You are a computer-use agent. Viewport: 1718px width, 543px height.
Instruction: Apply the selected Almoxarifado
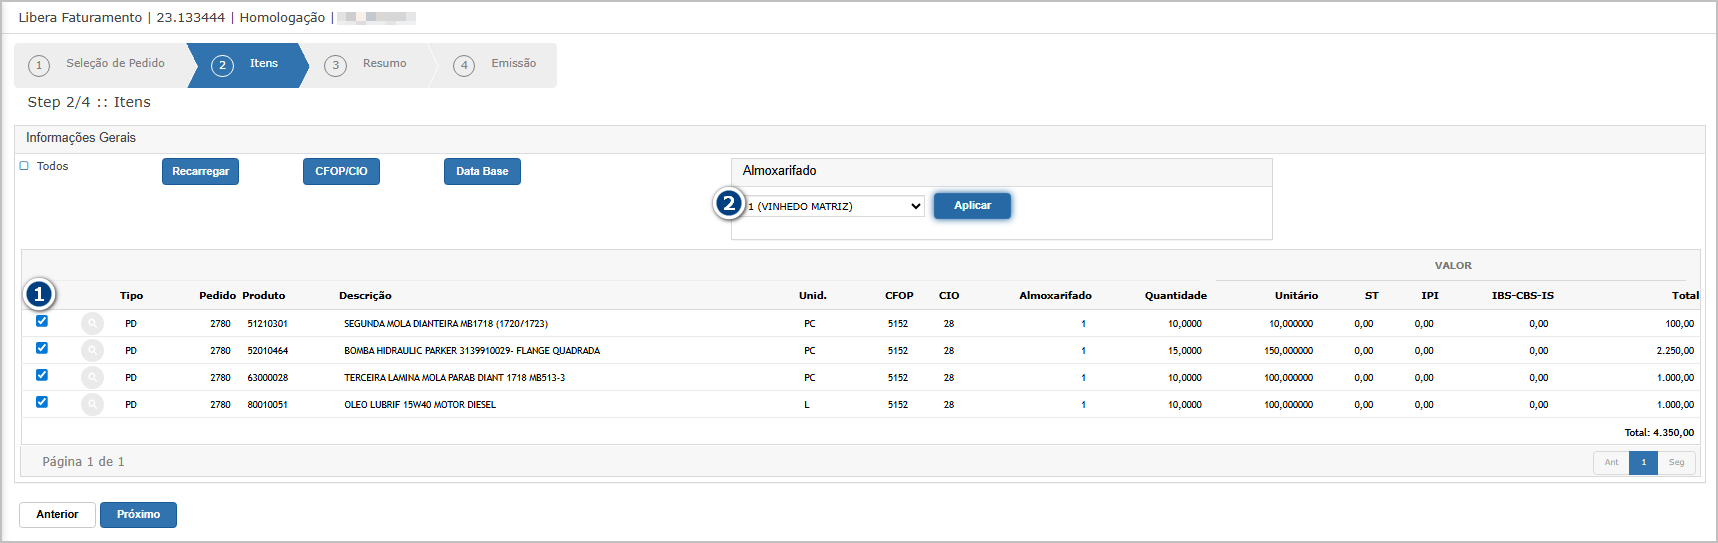click(x=972, y=206)
